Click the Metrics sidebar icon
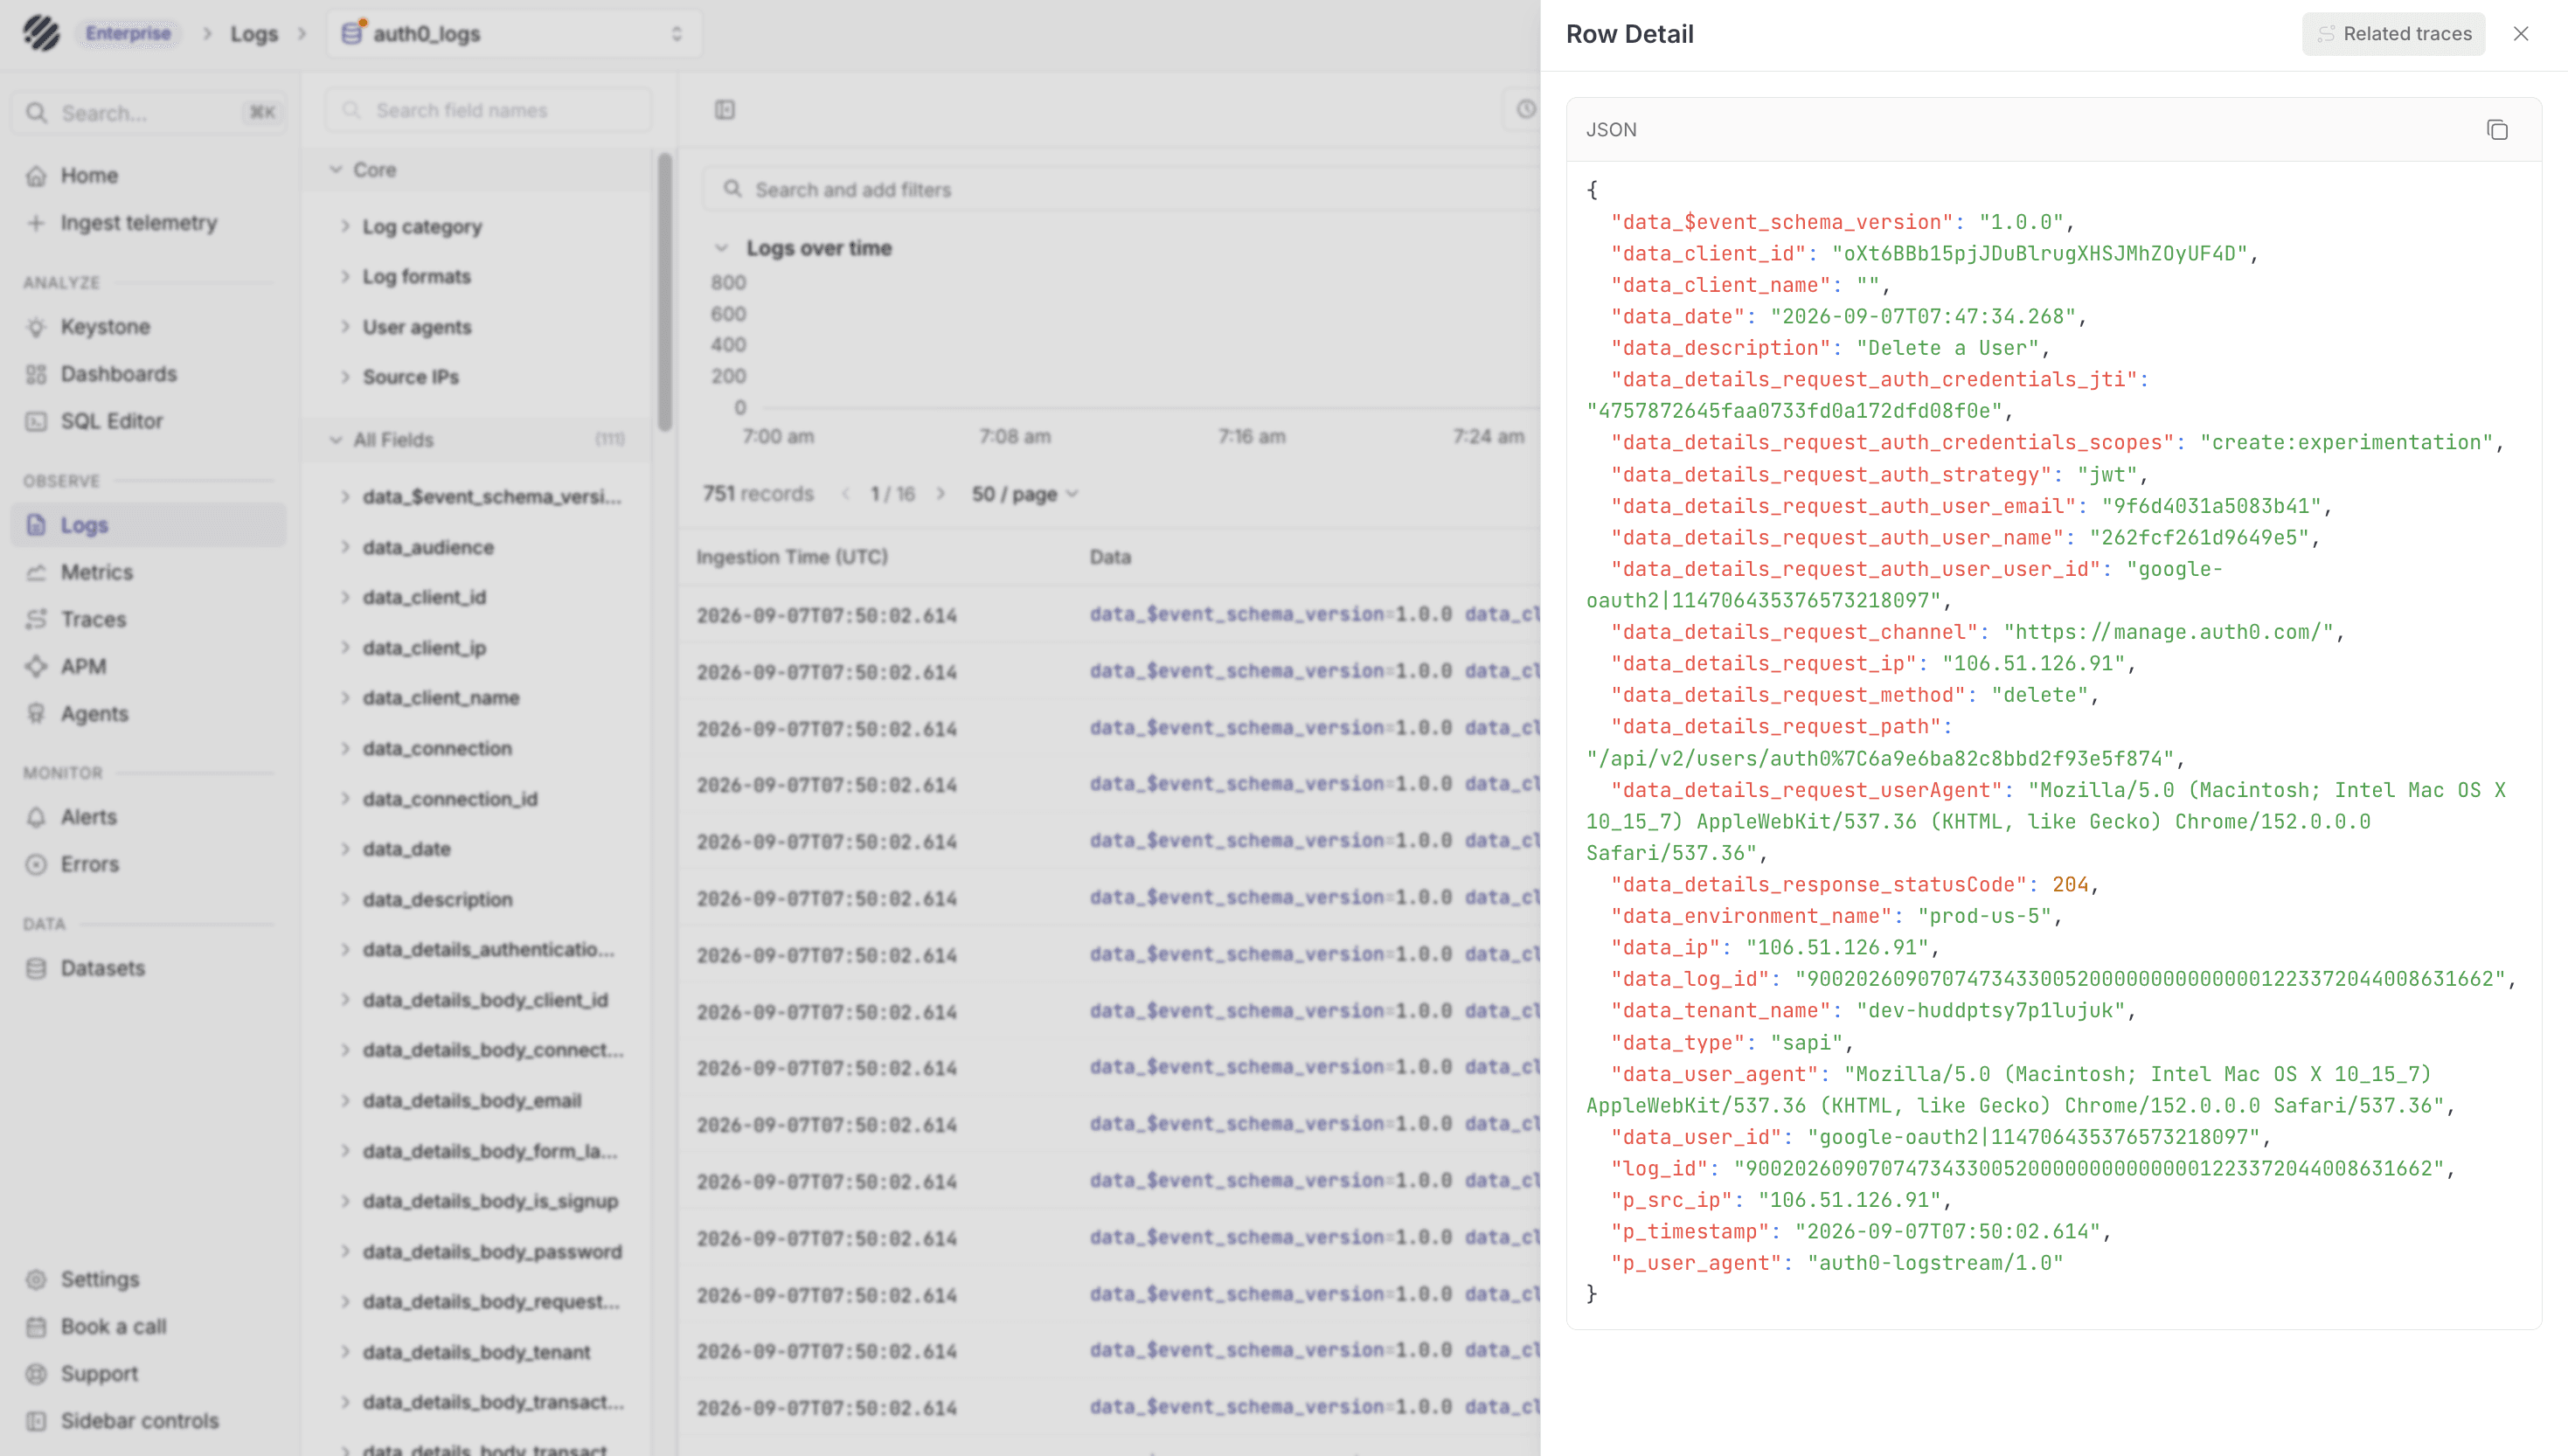Screen dimensions: 2568x1456 coord(36,572)
